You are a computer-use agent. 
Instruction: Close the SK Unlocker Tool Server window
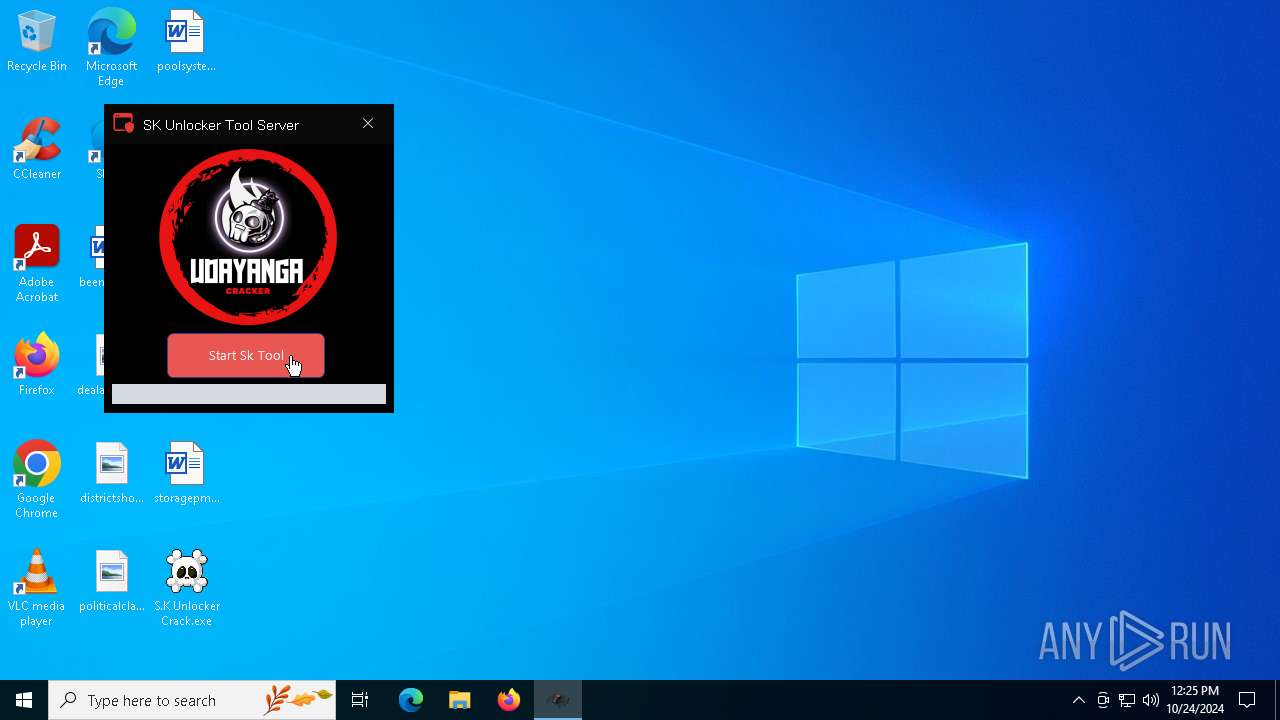(x=368, y=124)
